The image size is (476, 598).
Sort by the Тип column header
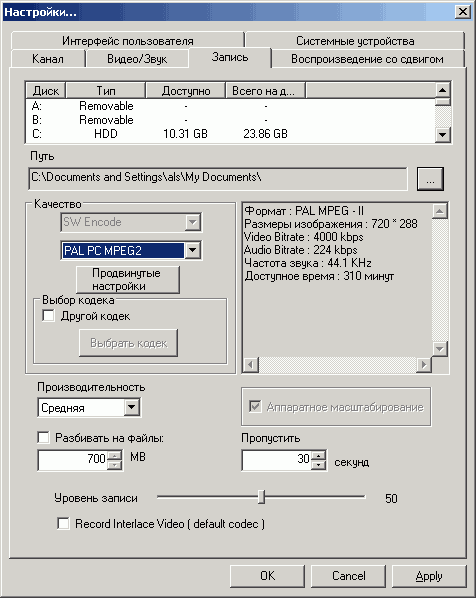106,91
